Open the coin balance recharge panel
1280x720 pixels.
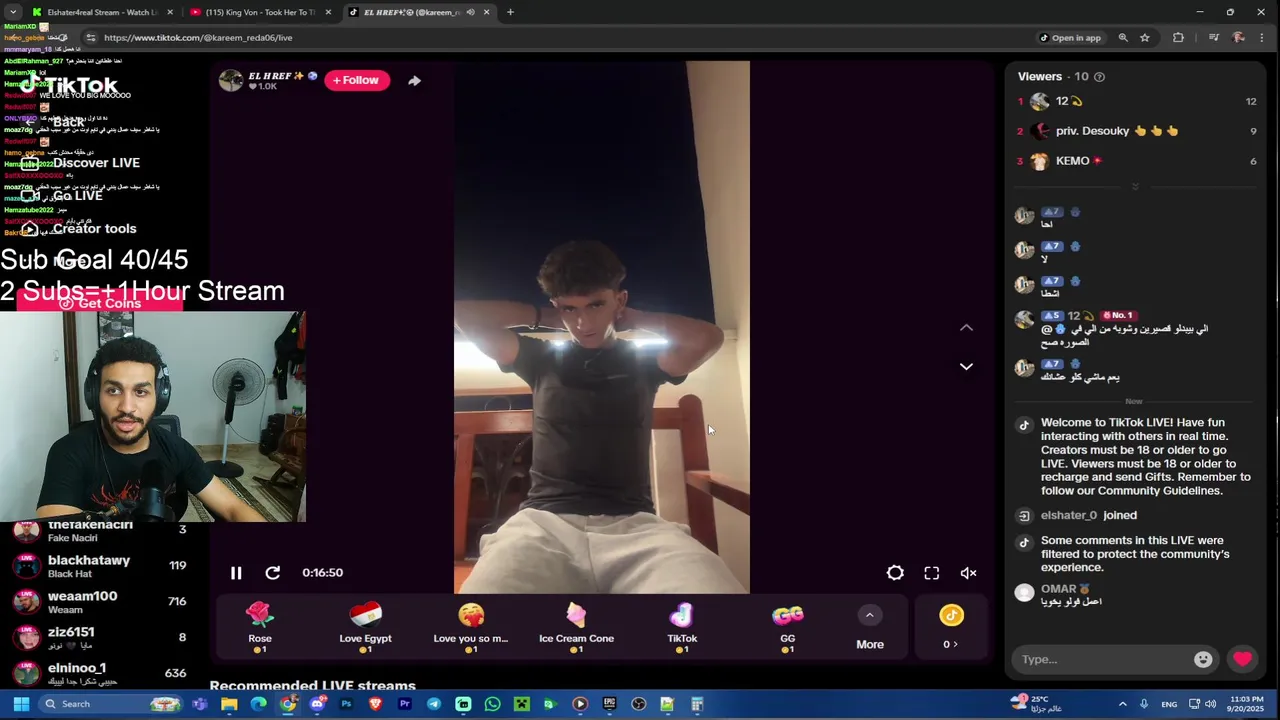(x=951, y=628)
